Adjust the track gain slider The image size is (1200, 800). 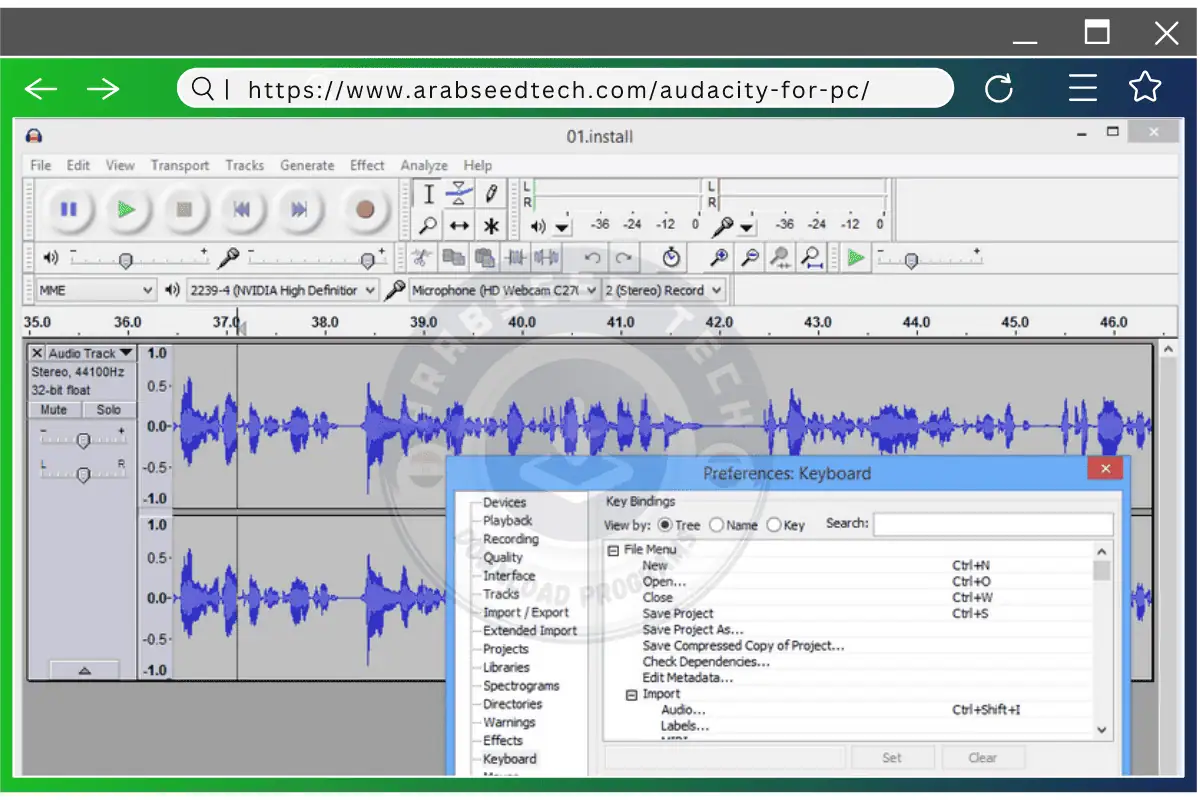(x=83, y=438)
